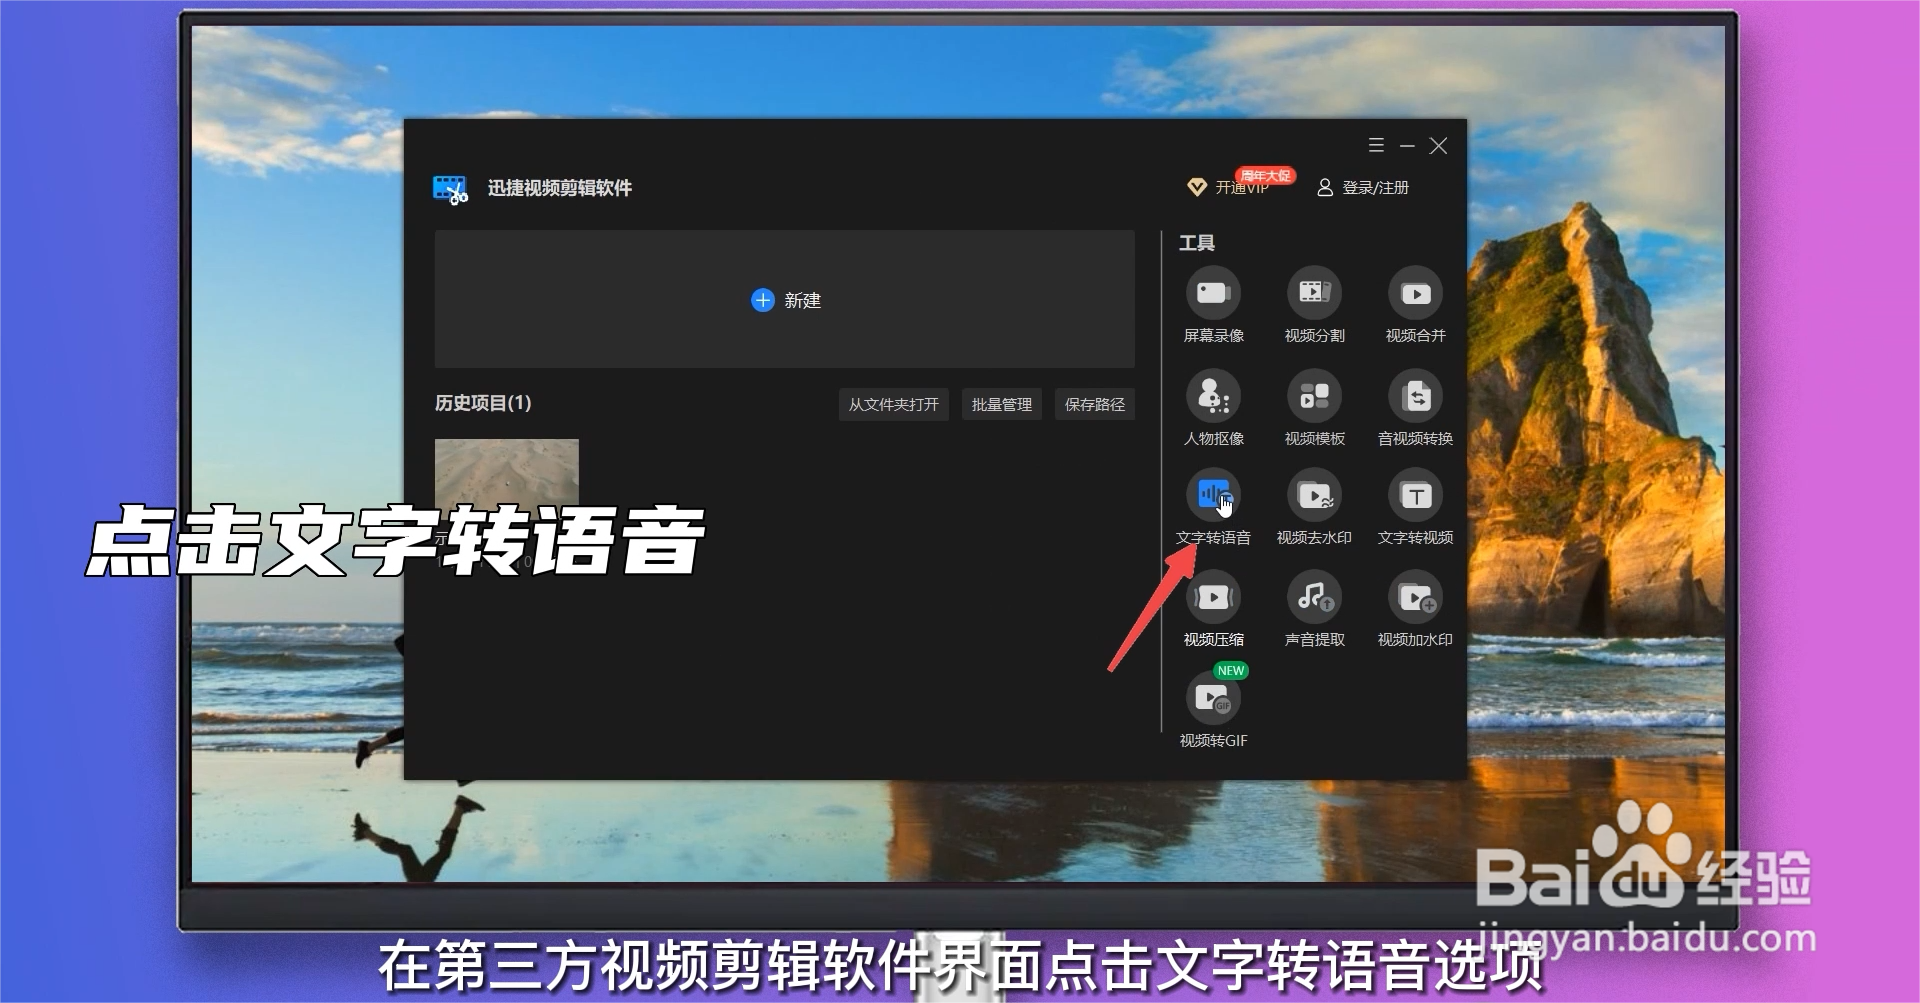The image size is (1920, 1003).
Task: Open the hamburger menu at top right
Action: click(x=1376, y=145)
